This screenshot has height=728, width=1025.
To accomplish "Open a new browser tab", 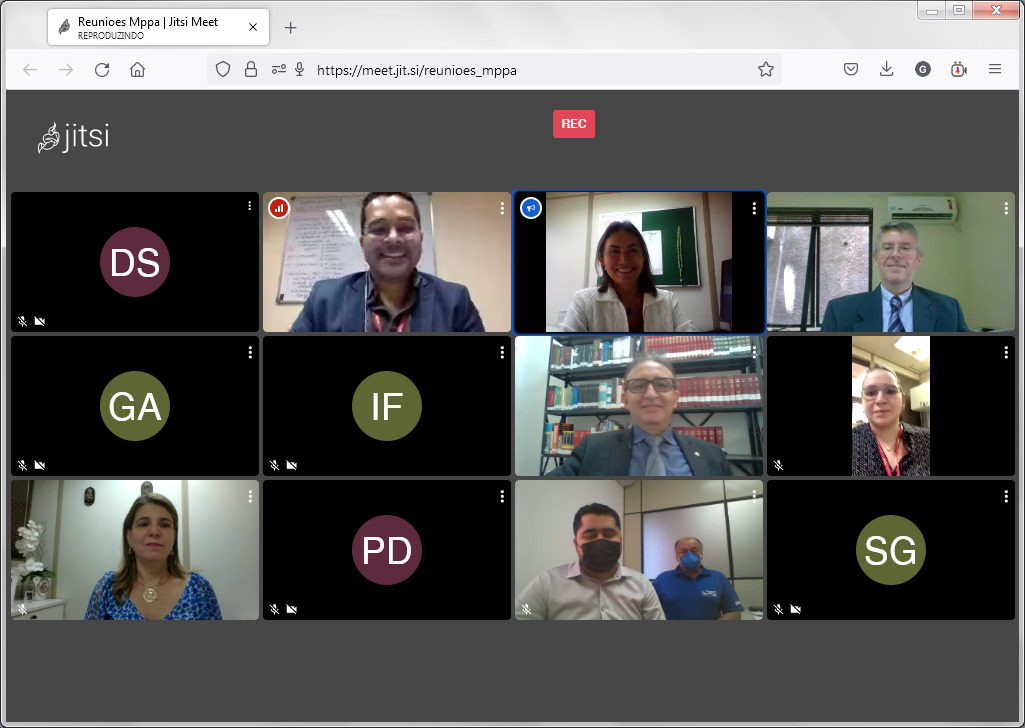I will (291, 27).
